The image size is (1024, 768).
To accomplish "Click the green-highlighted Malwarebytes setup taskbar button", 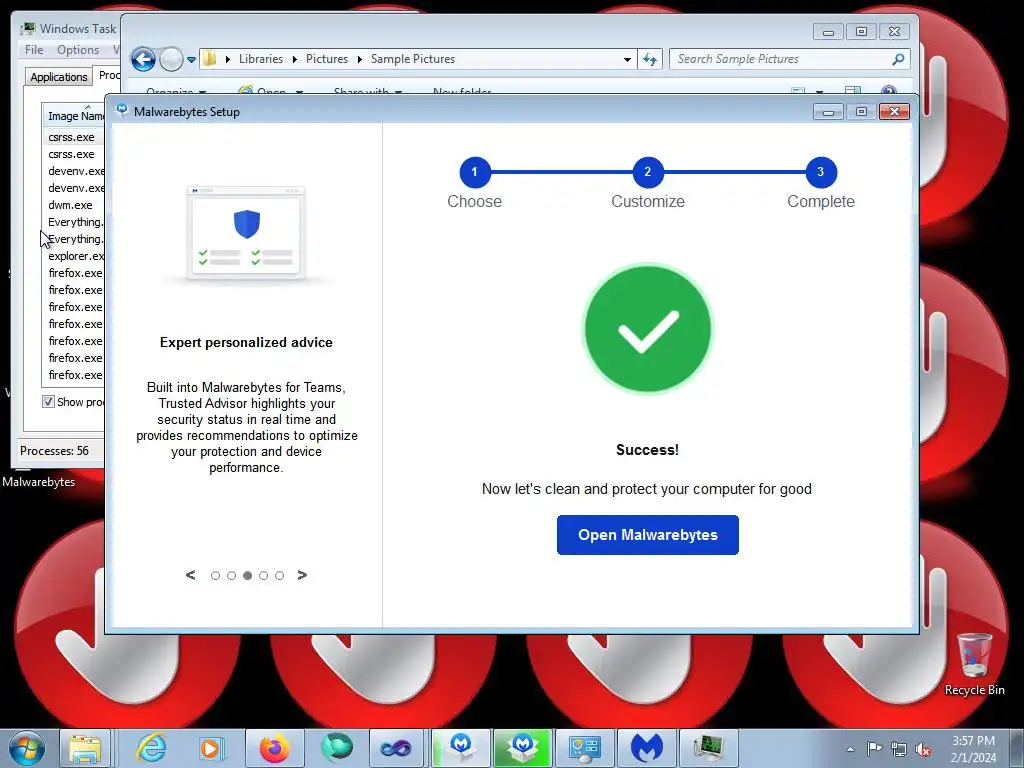I will (x=522, y=748).
